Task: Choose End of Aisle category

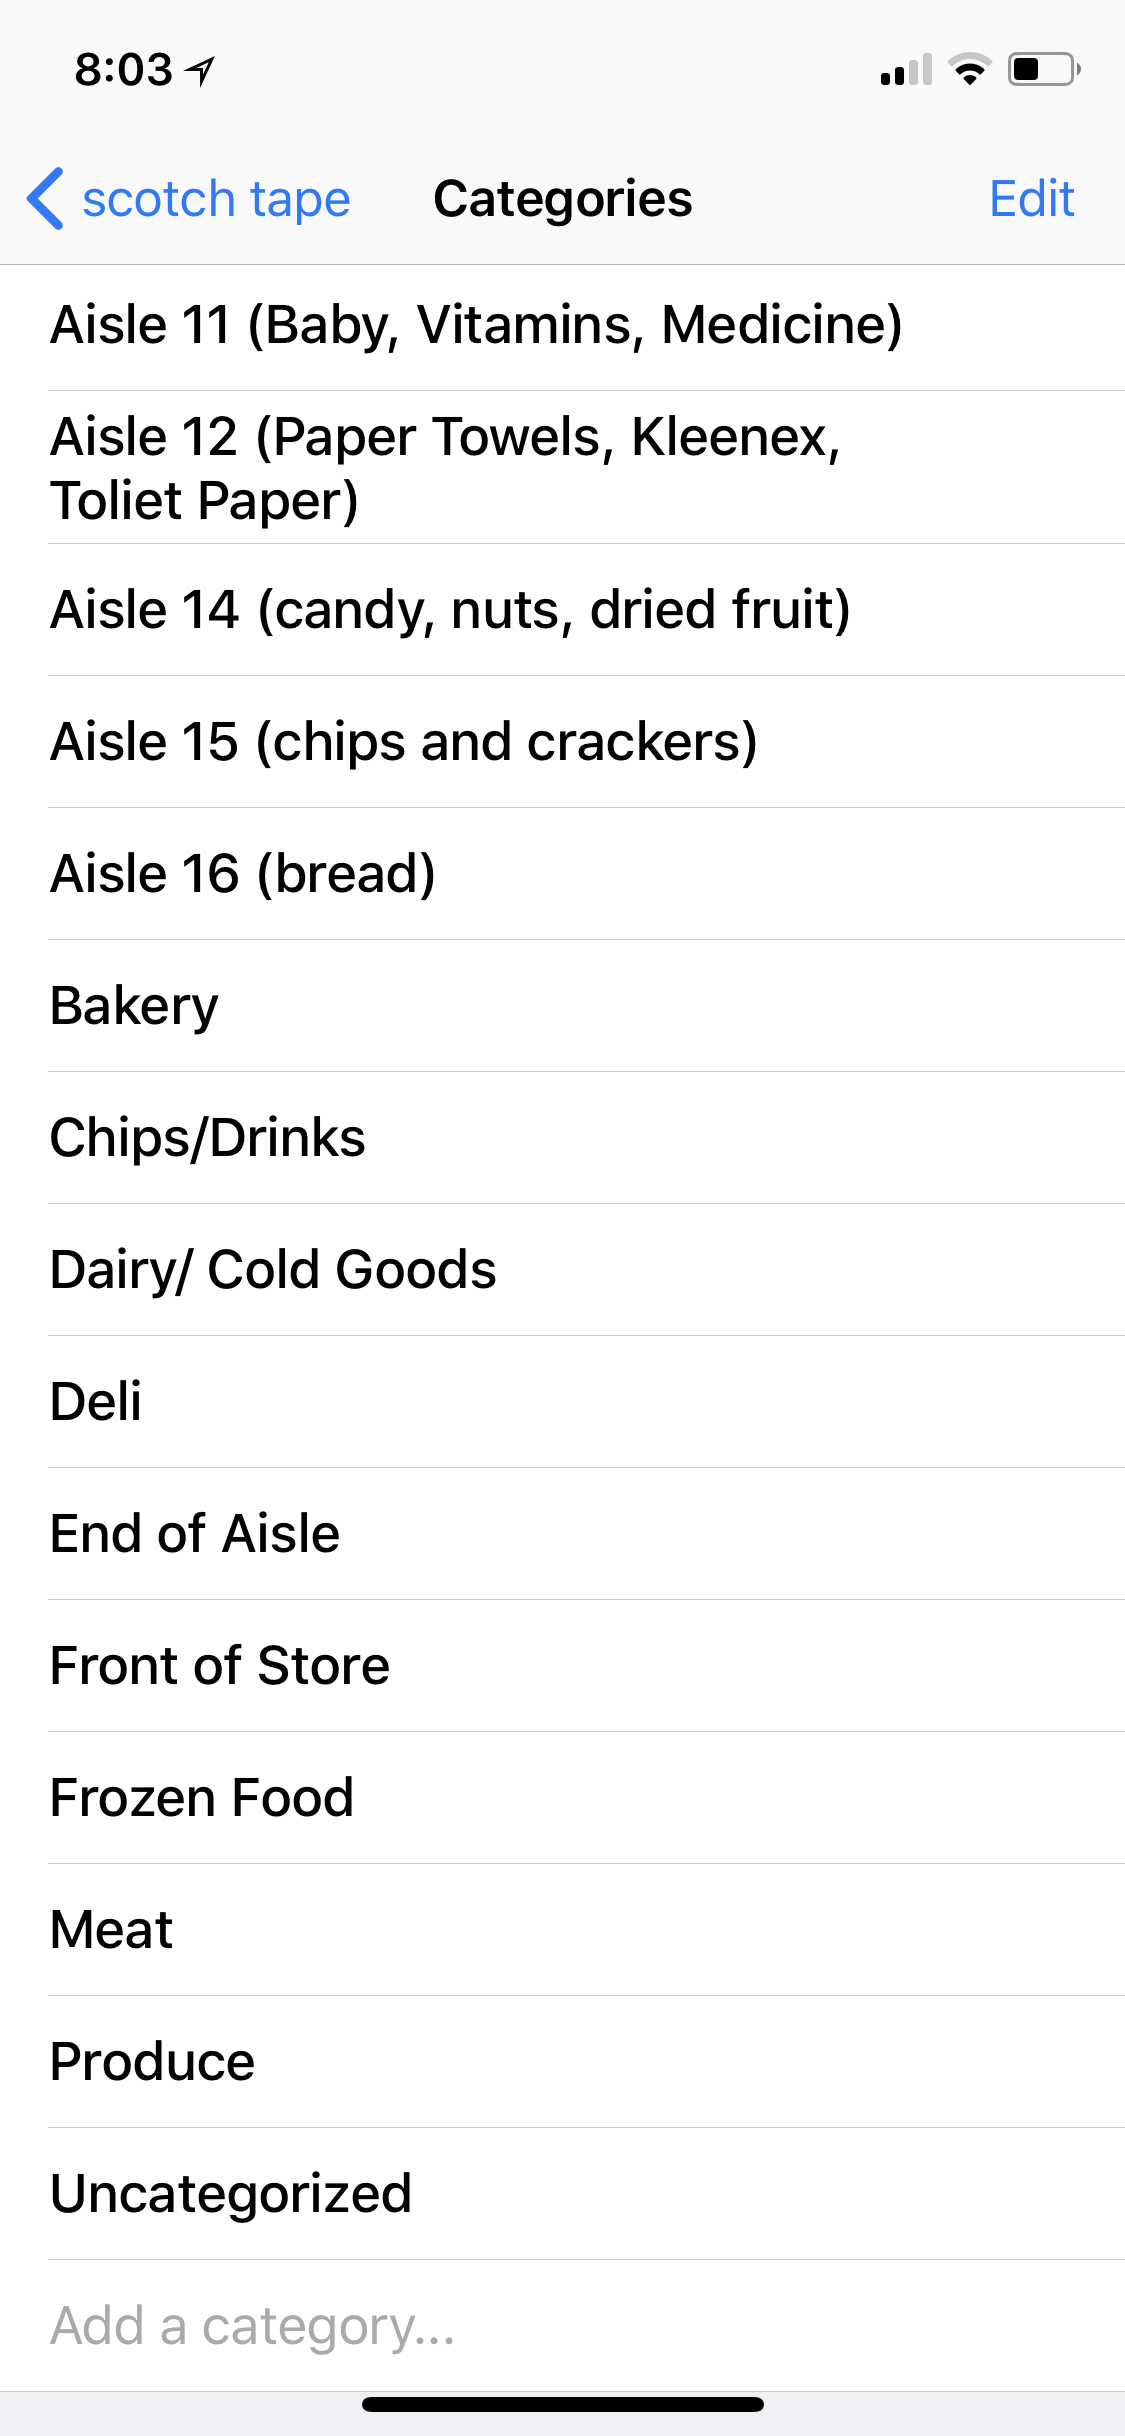Action: click(x=195, y=1534)
